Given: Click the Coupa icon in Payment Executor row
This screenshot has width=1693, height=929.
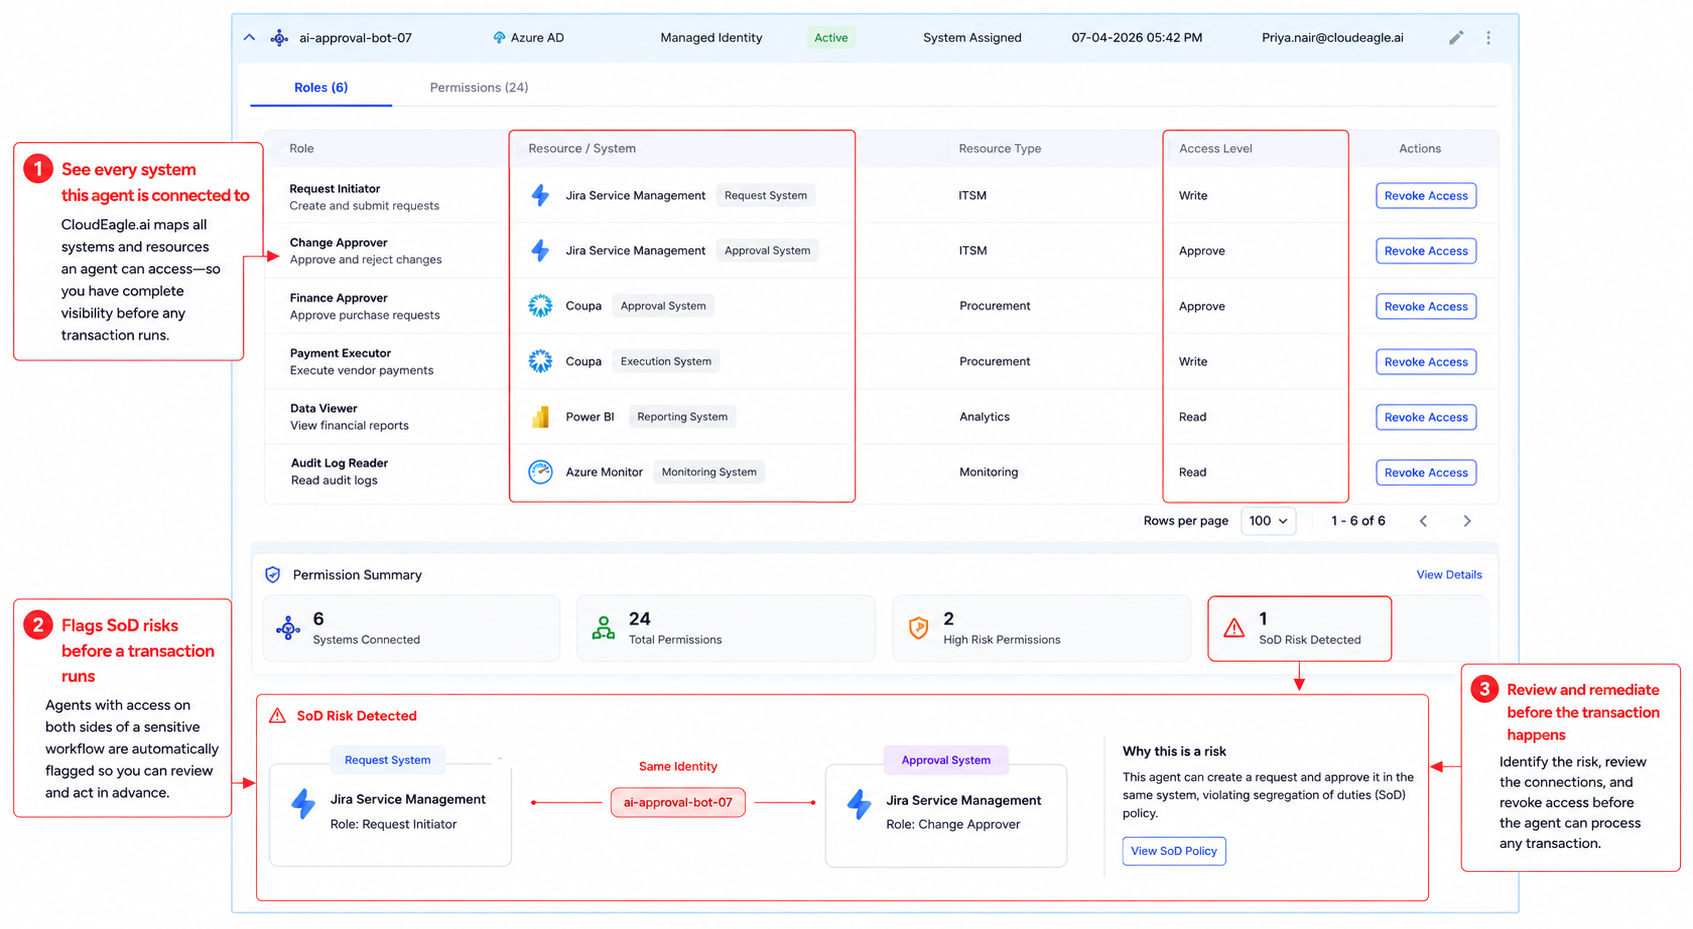Looking at the screenshot, I should 540,361.
